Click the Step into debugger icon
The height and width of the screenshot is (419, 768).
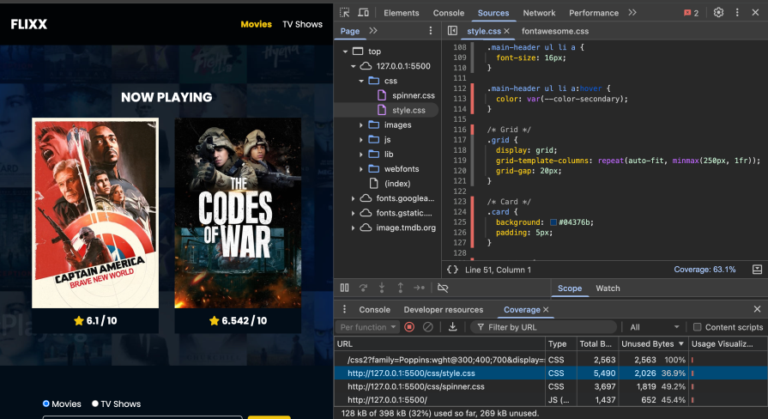382,288
